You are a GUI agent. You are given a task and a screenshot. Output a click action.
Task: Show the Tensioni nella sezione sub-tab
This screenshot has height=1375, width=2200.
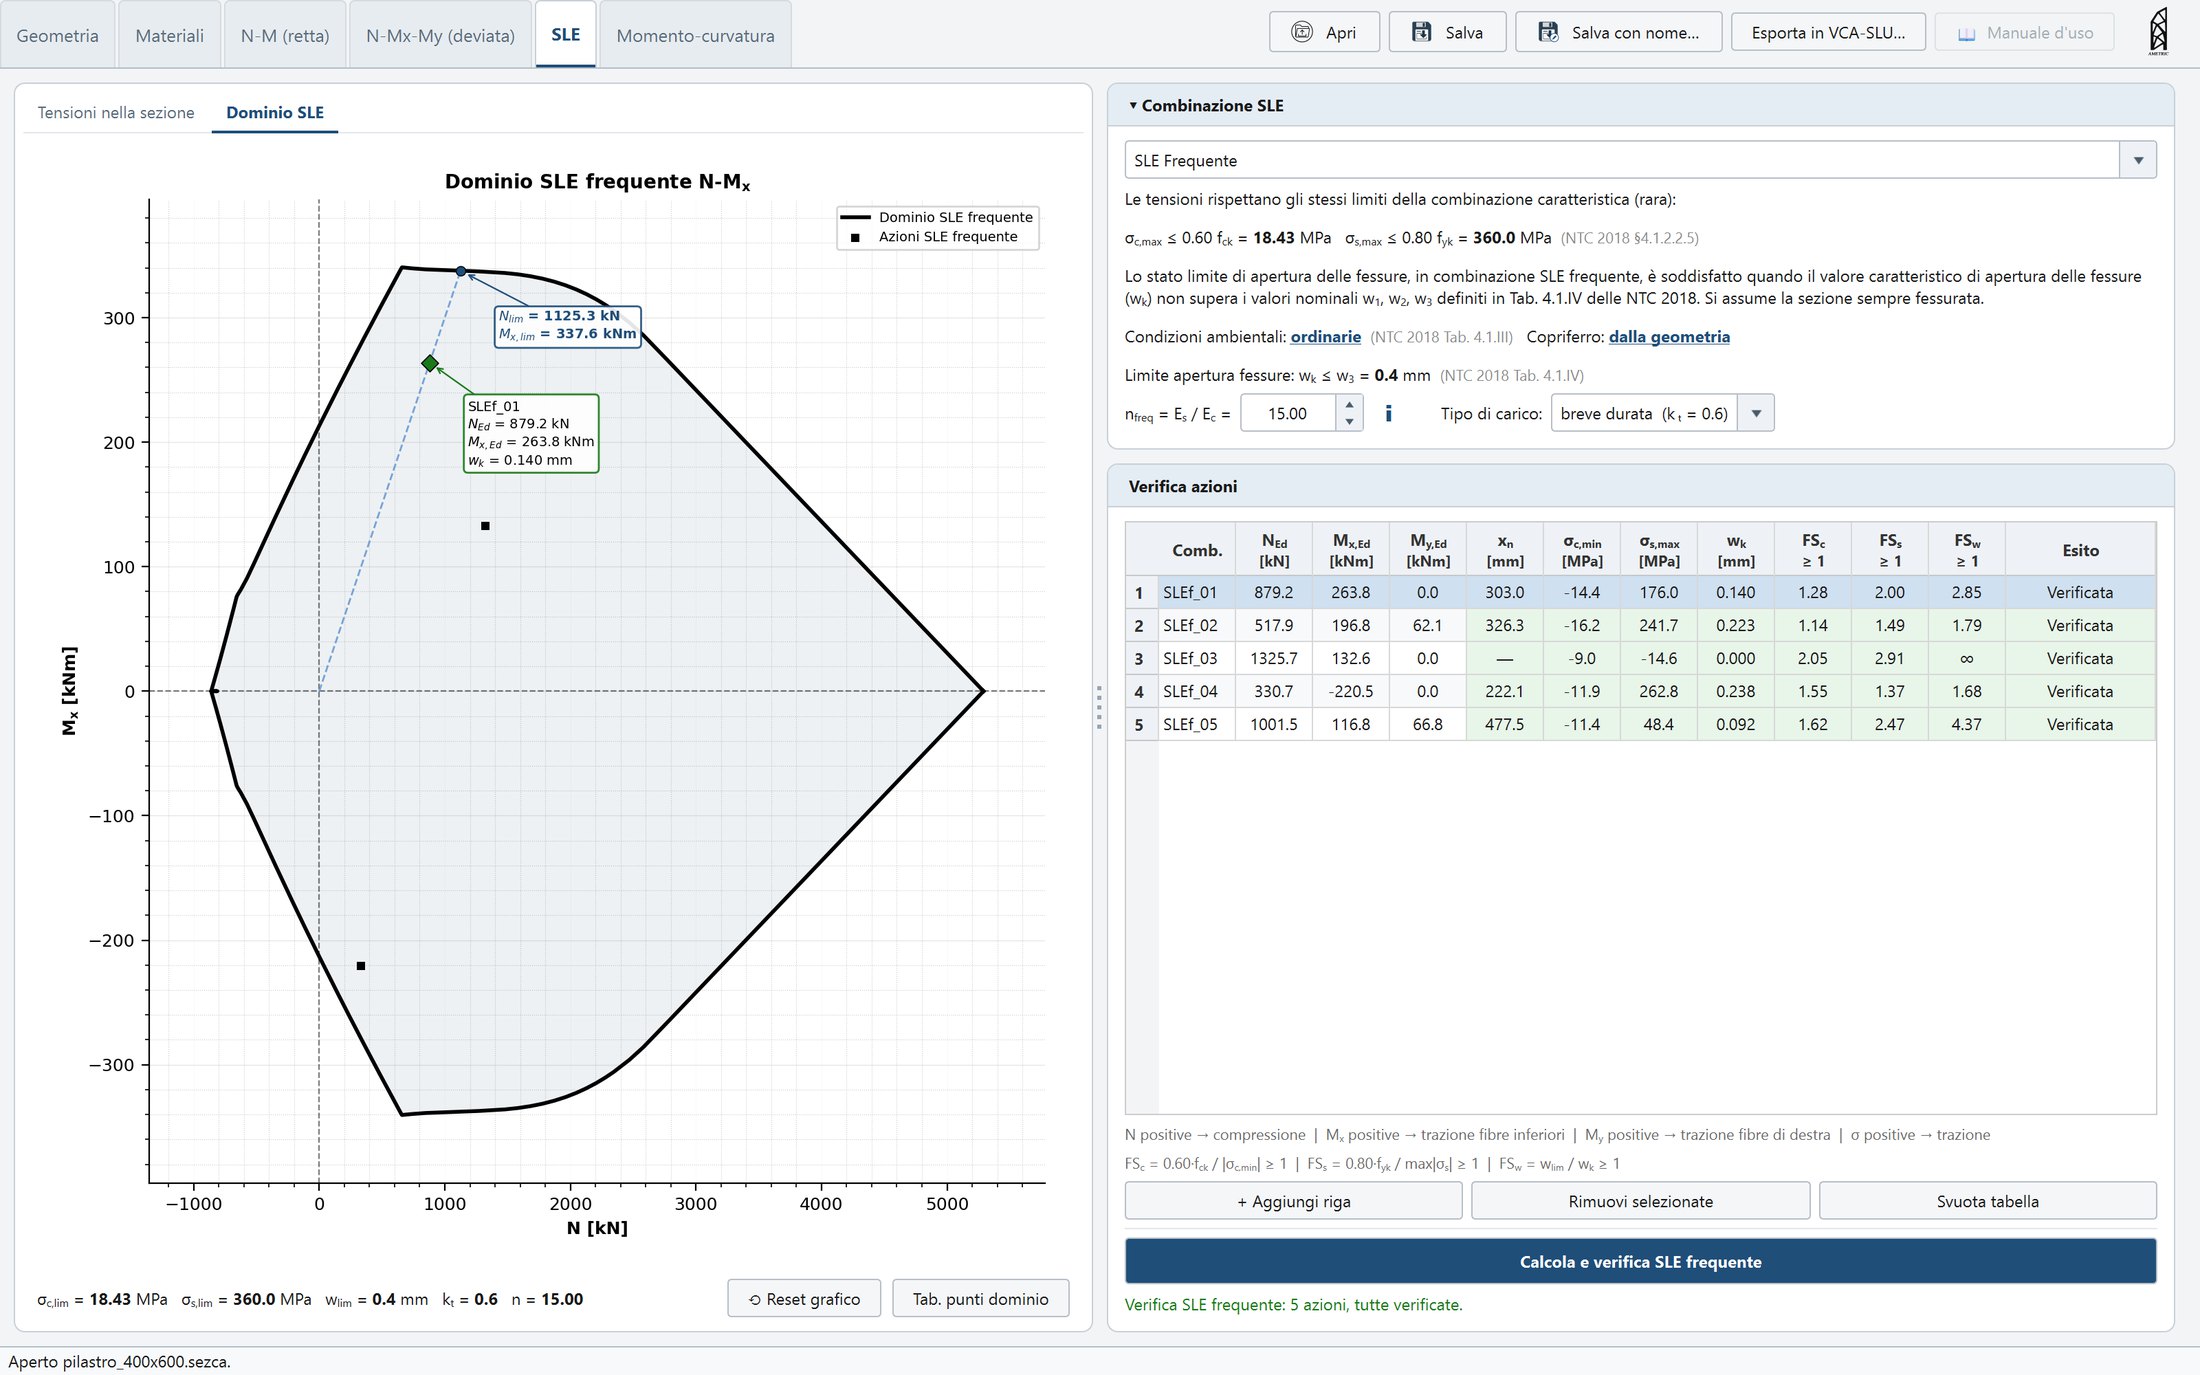[x=116, y=112]
